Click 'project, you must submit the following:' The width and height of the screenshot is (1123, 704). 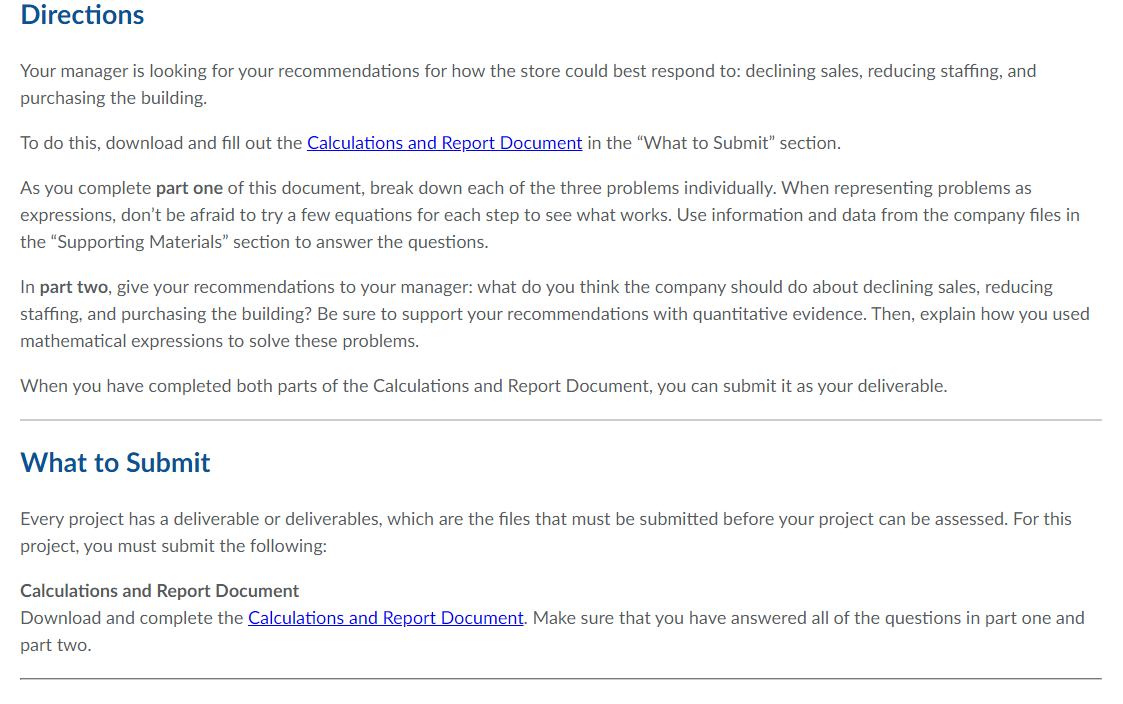173,546
